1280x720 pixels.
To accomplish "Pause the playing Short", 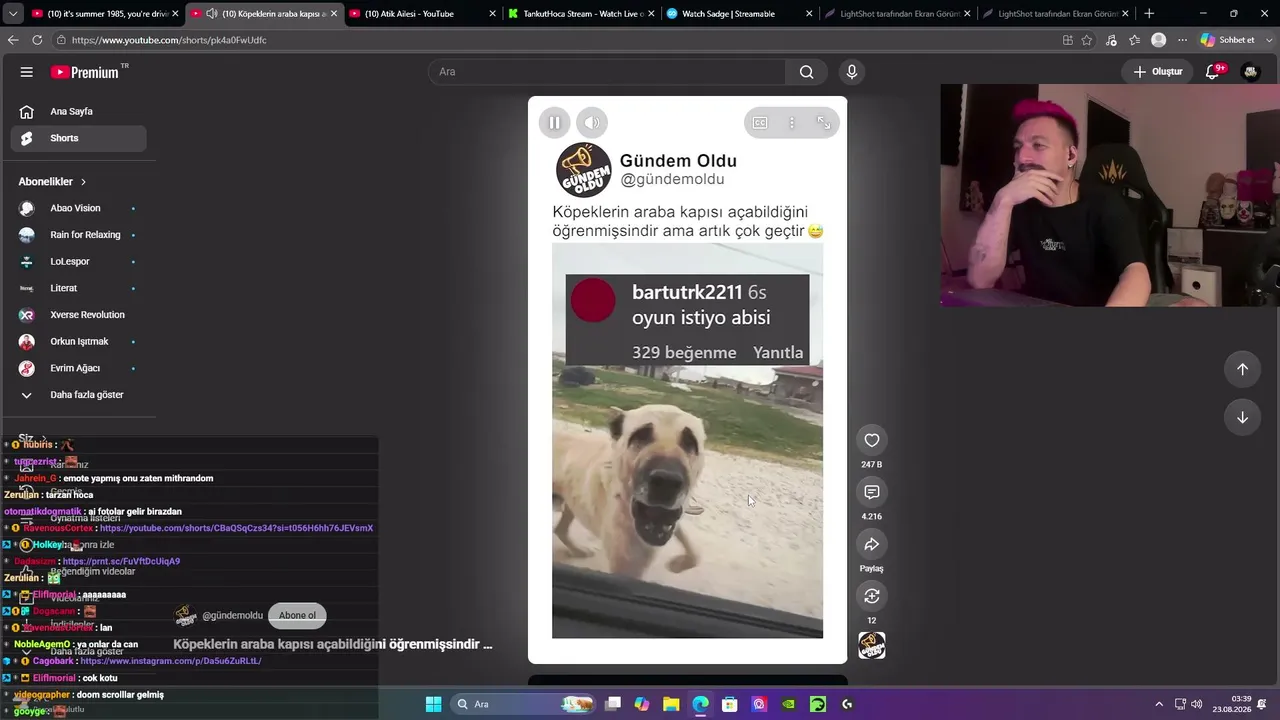I will pyautogui.click(x=554, y=123).
